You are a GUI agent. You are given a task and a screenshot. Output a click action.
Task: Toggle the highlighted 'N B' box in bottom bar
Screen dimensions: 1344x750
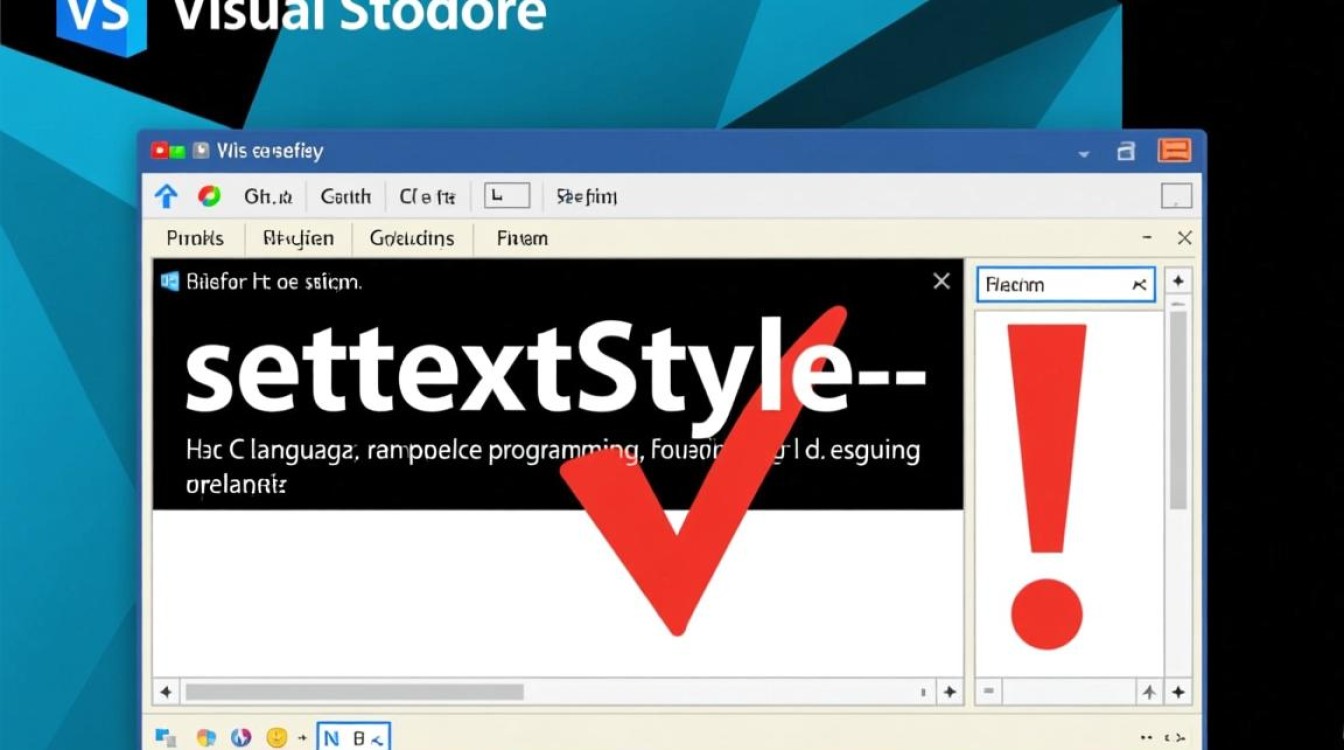tap(353, 738)
